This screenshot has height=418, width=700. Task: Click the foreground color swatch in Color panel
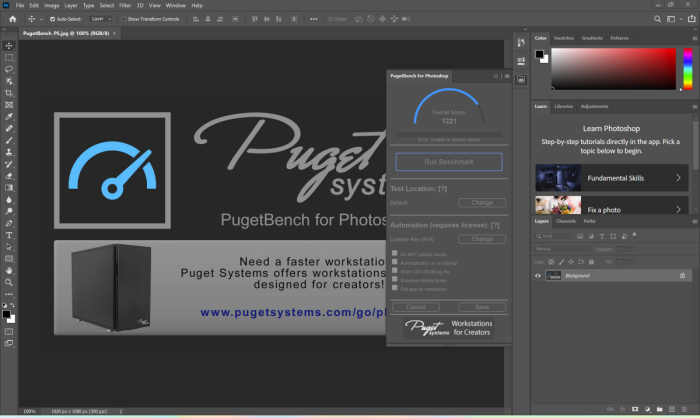(x=539, y=54)
